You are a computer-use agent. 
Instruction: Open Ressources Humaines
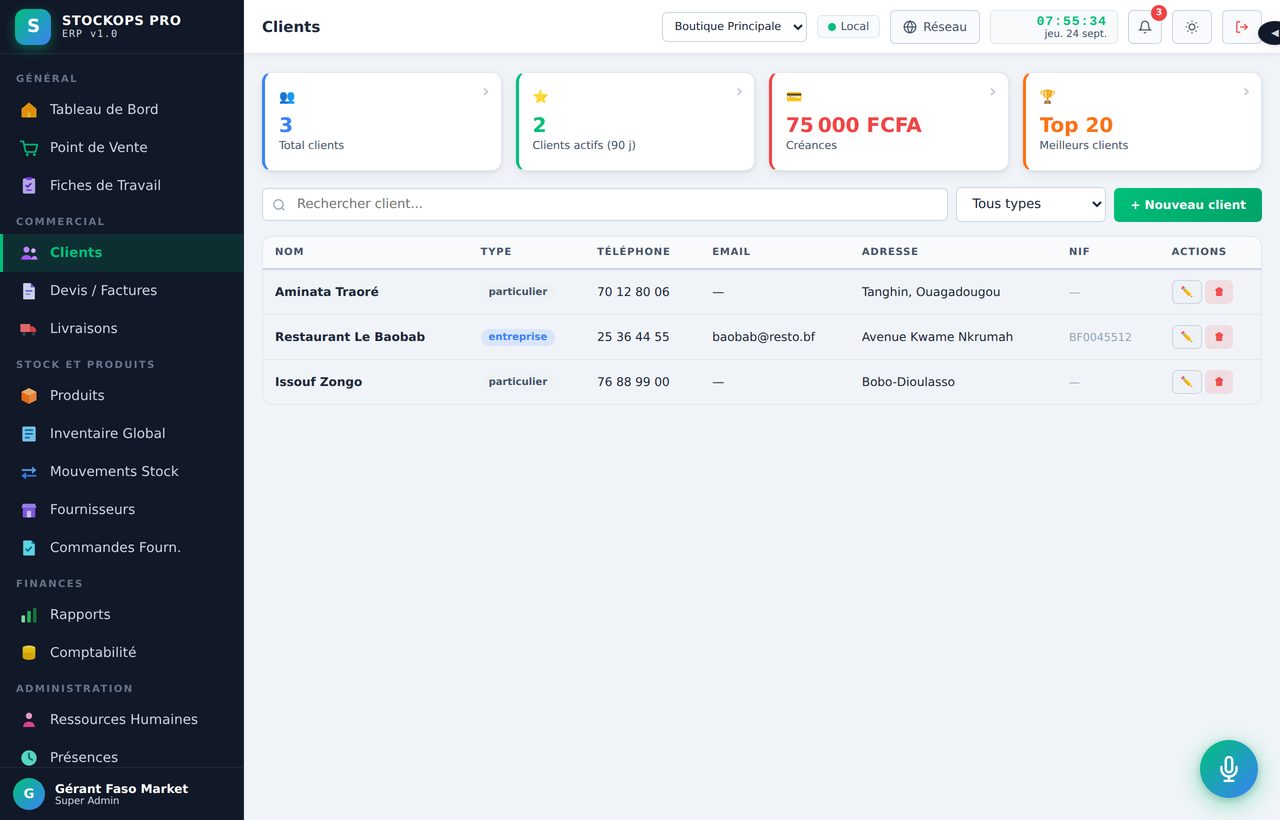[x=121, y=719]
